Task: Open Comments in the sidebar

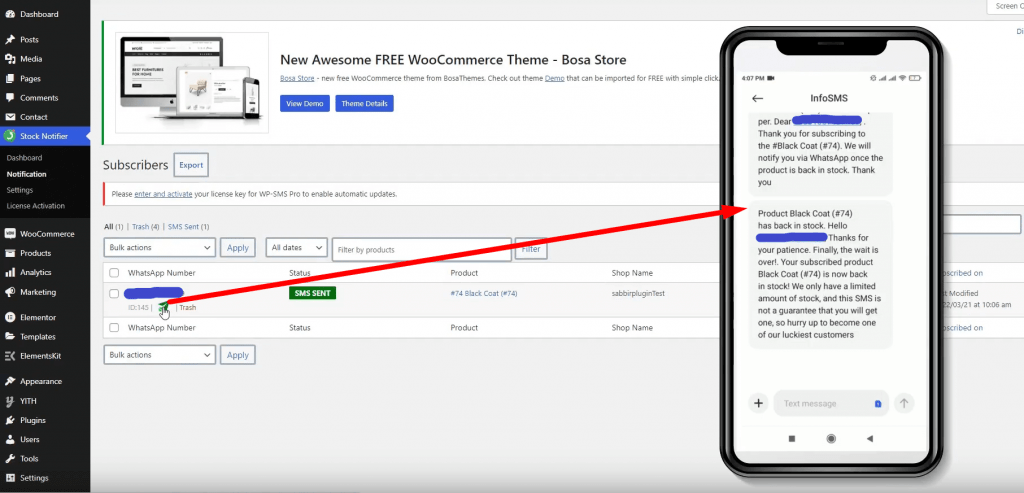Action: (x=39, y=98)
